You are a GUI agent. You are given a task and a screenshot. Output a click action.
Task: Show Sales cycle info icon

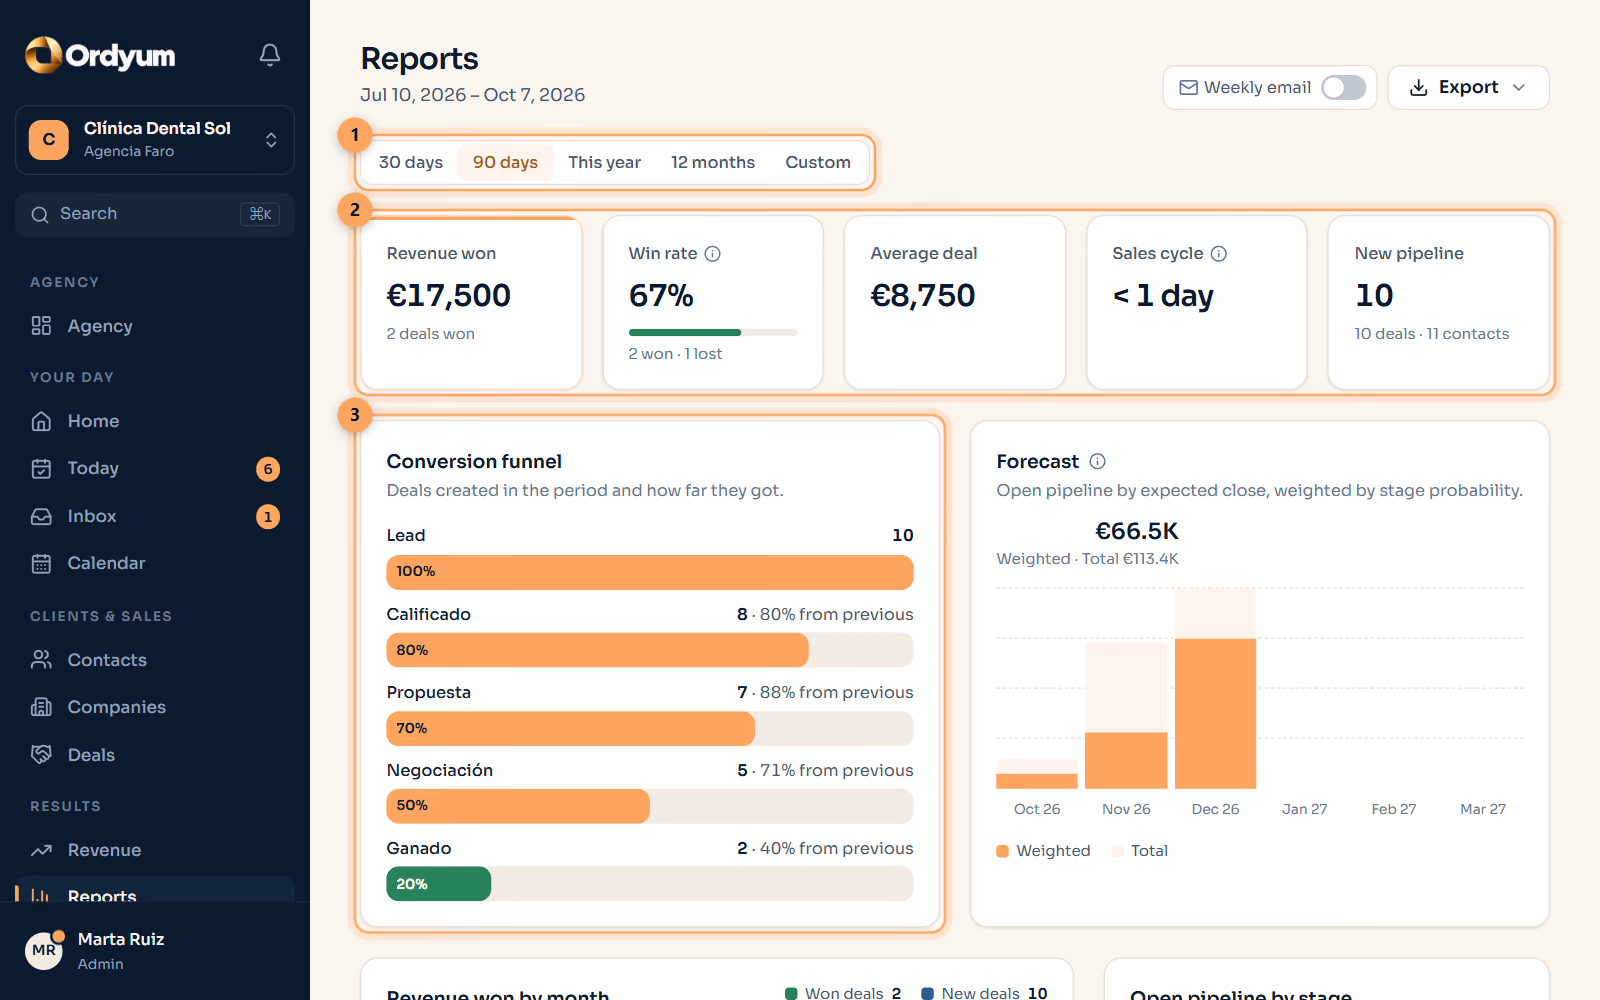[1218, 254]
